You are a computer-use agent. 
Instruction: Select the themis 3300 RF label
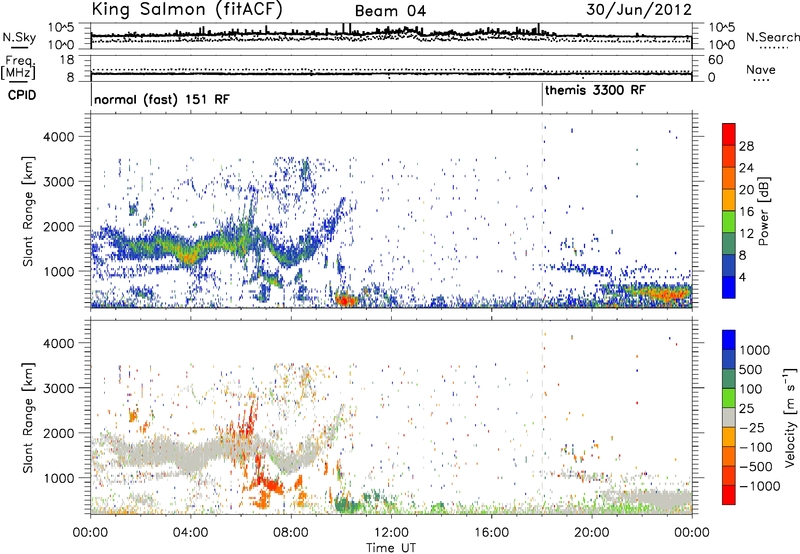point(595,91)
